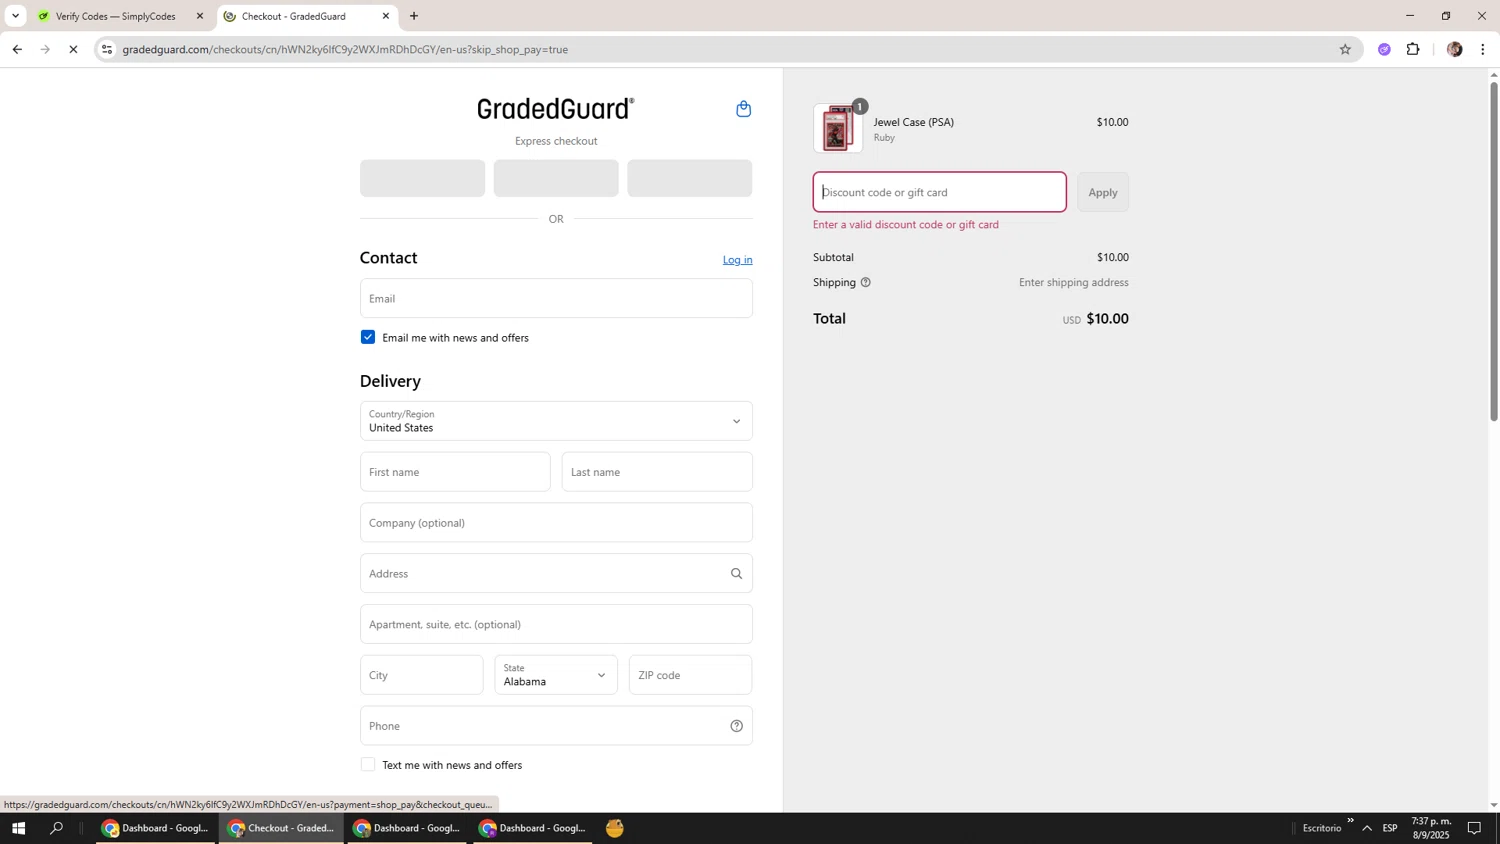
Task: Click the Apply discount button
Action: 1103,192
